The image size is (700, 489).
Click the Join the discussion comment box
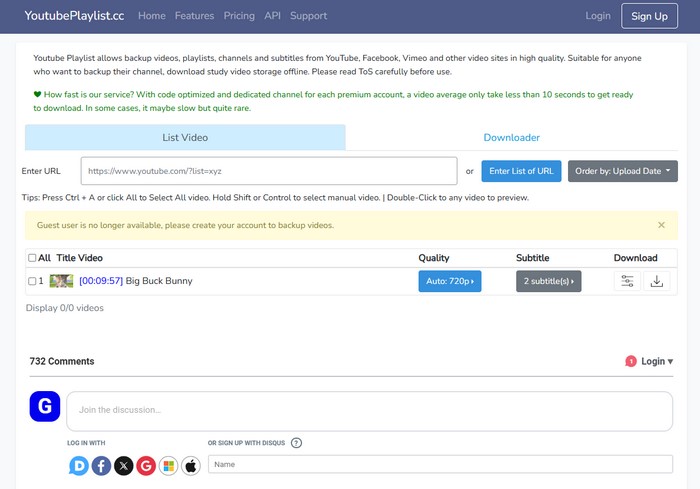coord(369,411)
